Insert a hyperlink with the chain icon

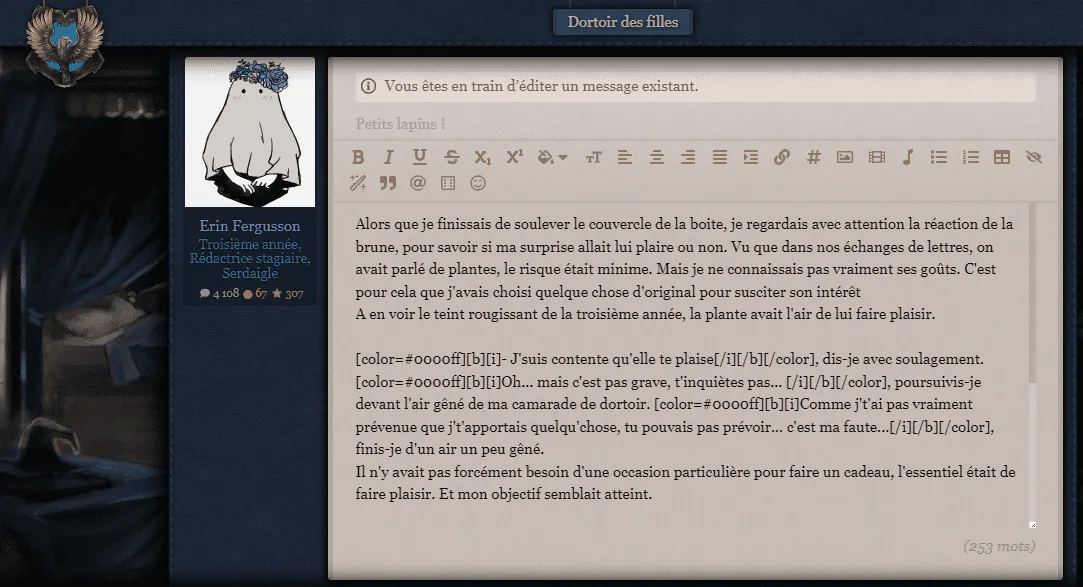pyautogui.click(x=782, y=157)
